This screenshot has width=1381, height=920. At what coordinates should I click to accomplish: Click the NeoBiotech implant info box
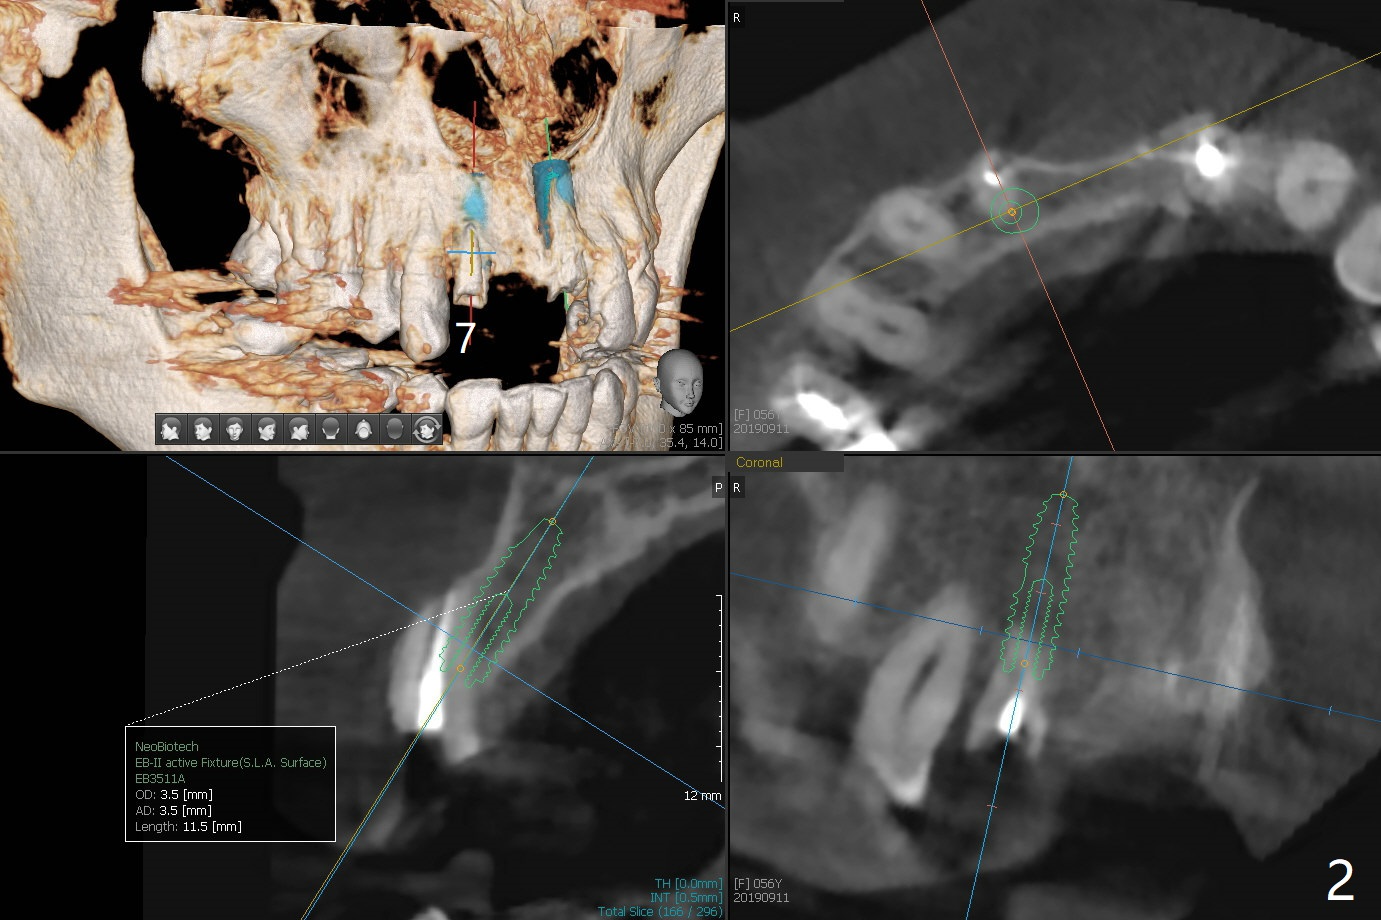230,784
